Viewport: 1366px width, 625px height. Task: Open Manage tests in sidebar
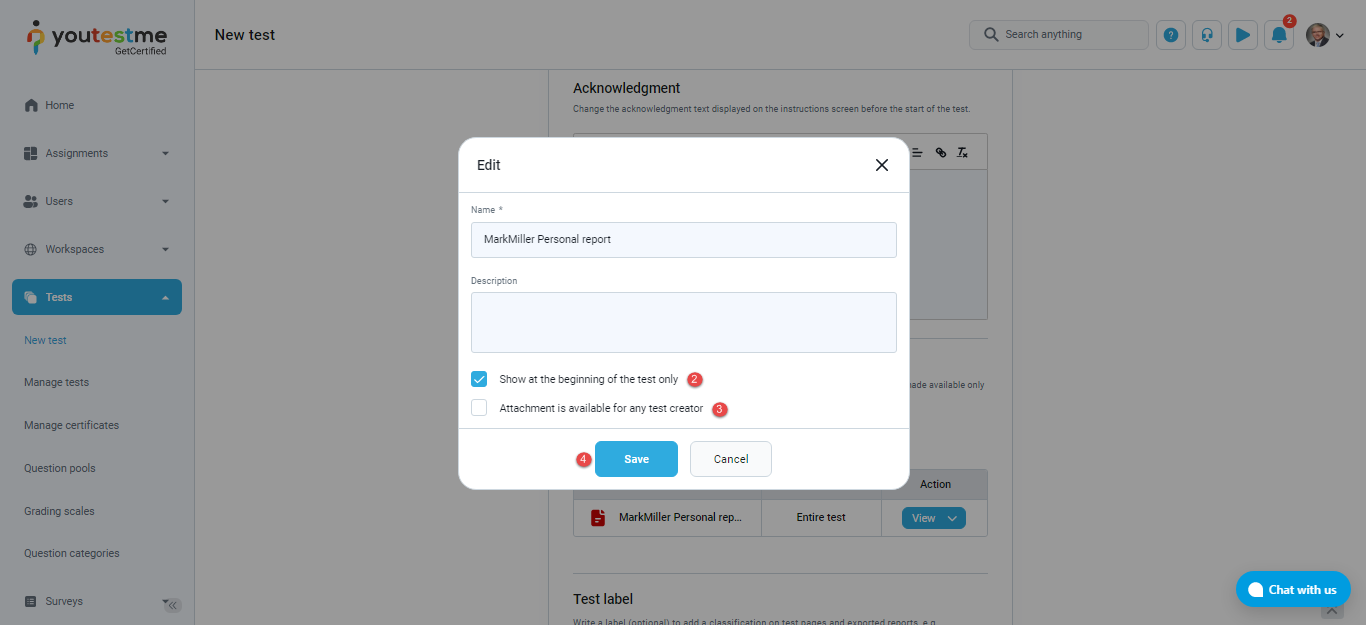[x=57, y=382]
